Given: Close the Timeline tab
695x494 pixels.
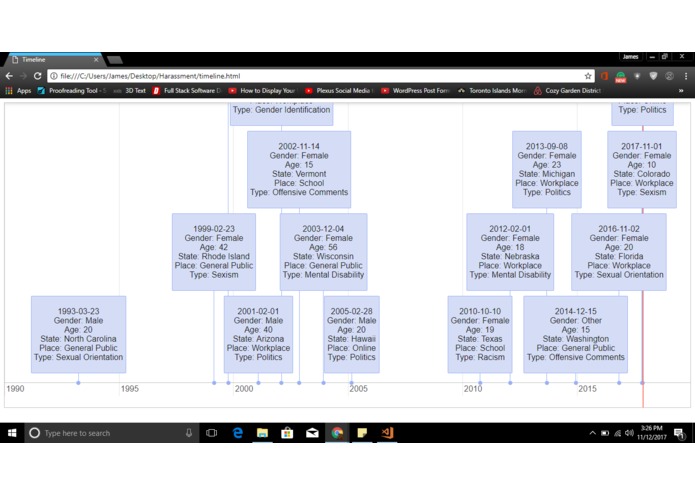Looking at the screenshot, I should 96,59.
